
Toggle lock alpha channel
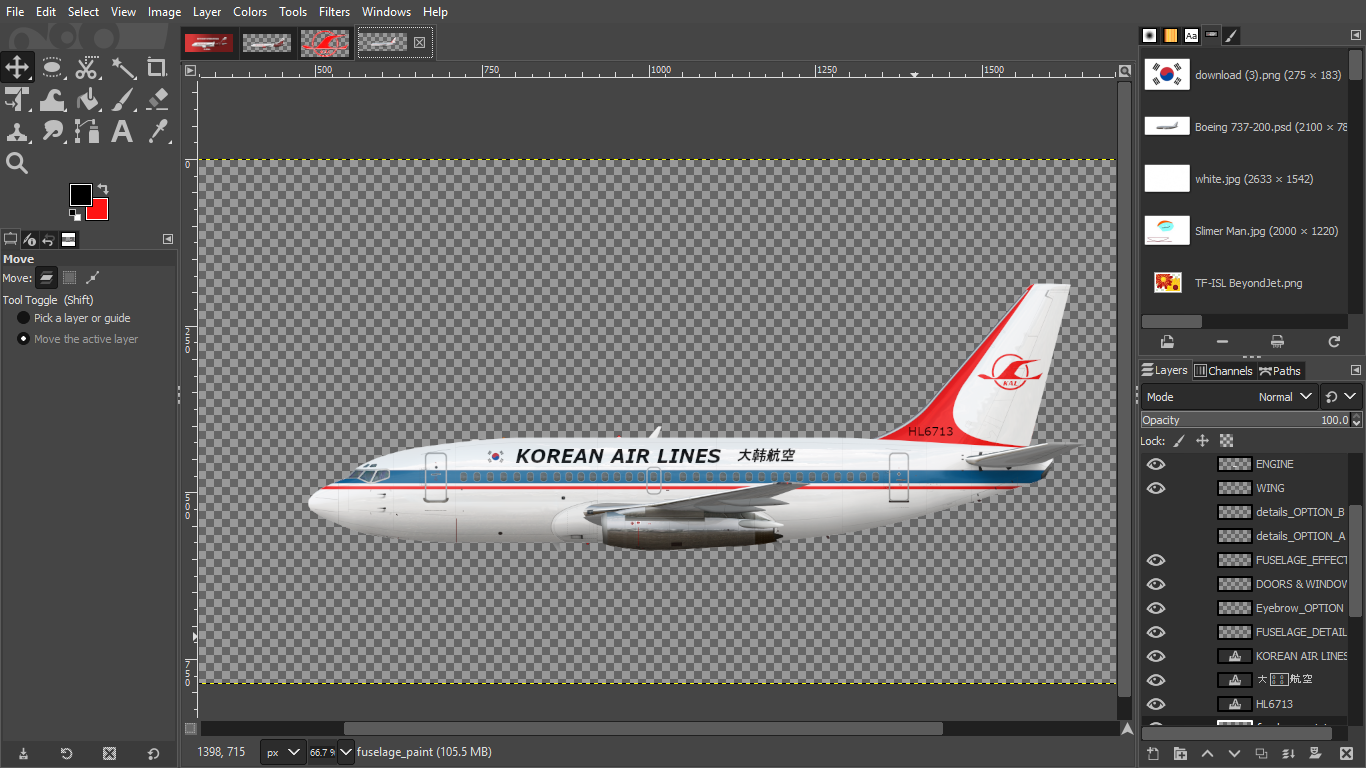(1227, 441)
